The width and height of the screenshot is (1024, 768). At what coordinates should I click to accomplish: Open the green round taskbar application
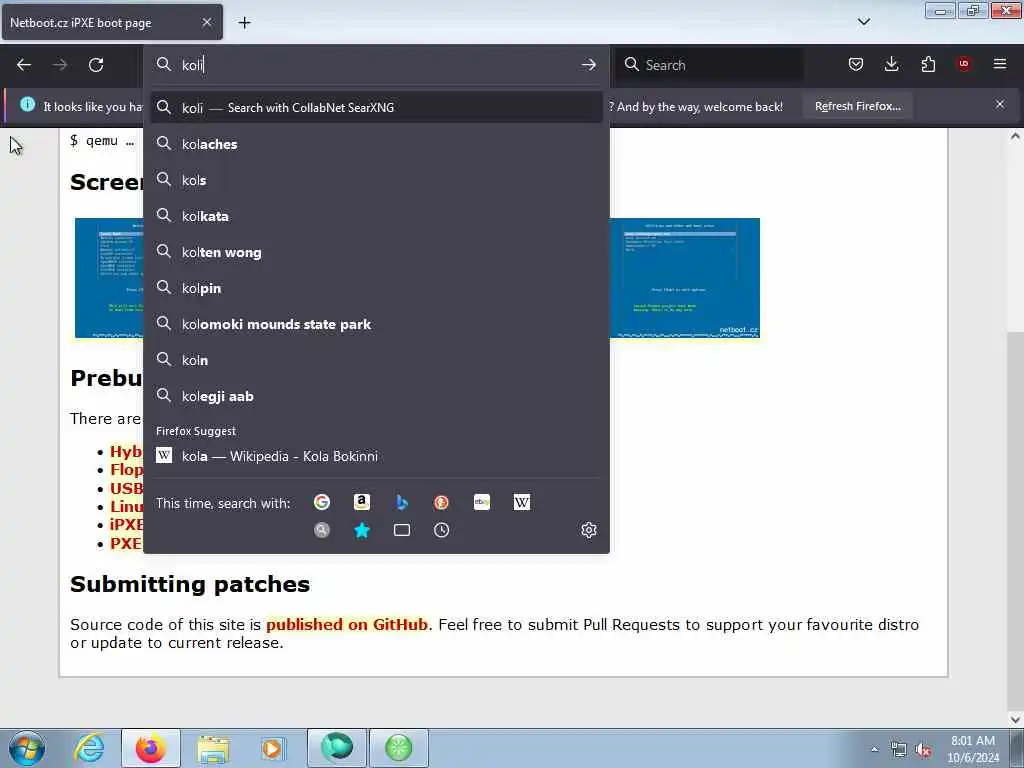click(x=399, y=748)
